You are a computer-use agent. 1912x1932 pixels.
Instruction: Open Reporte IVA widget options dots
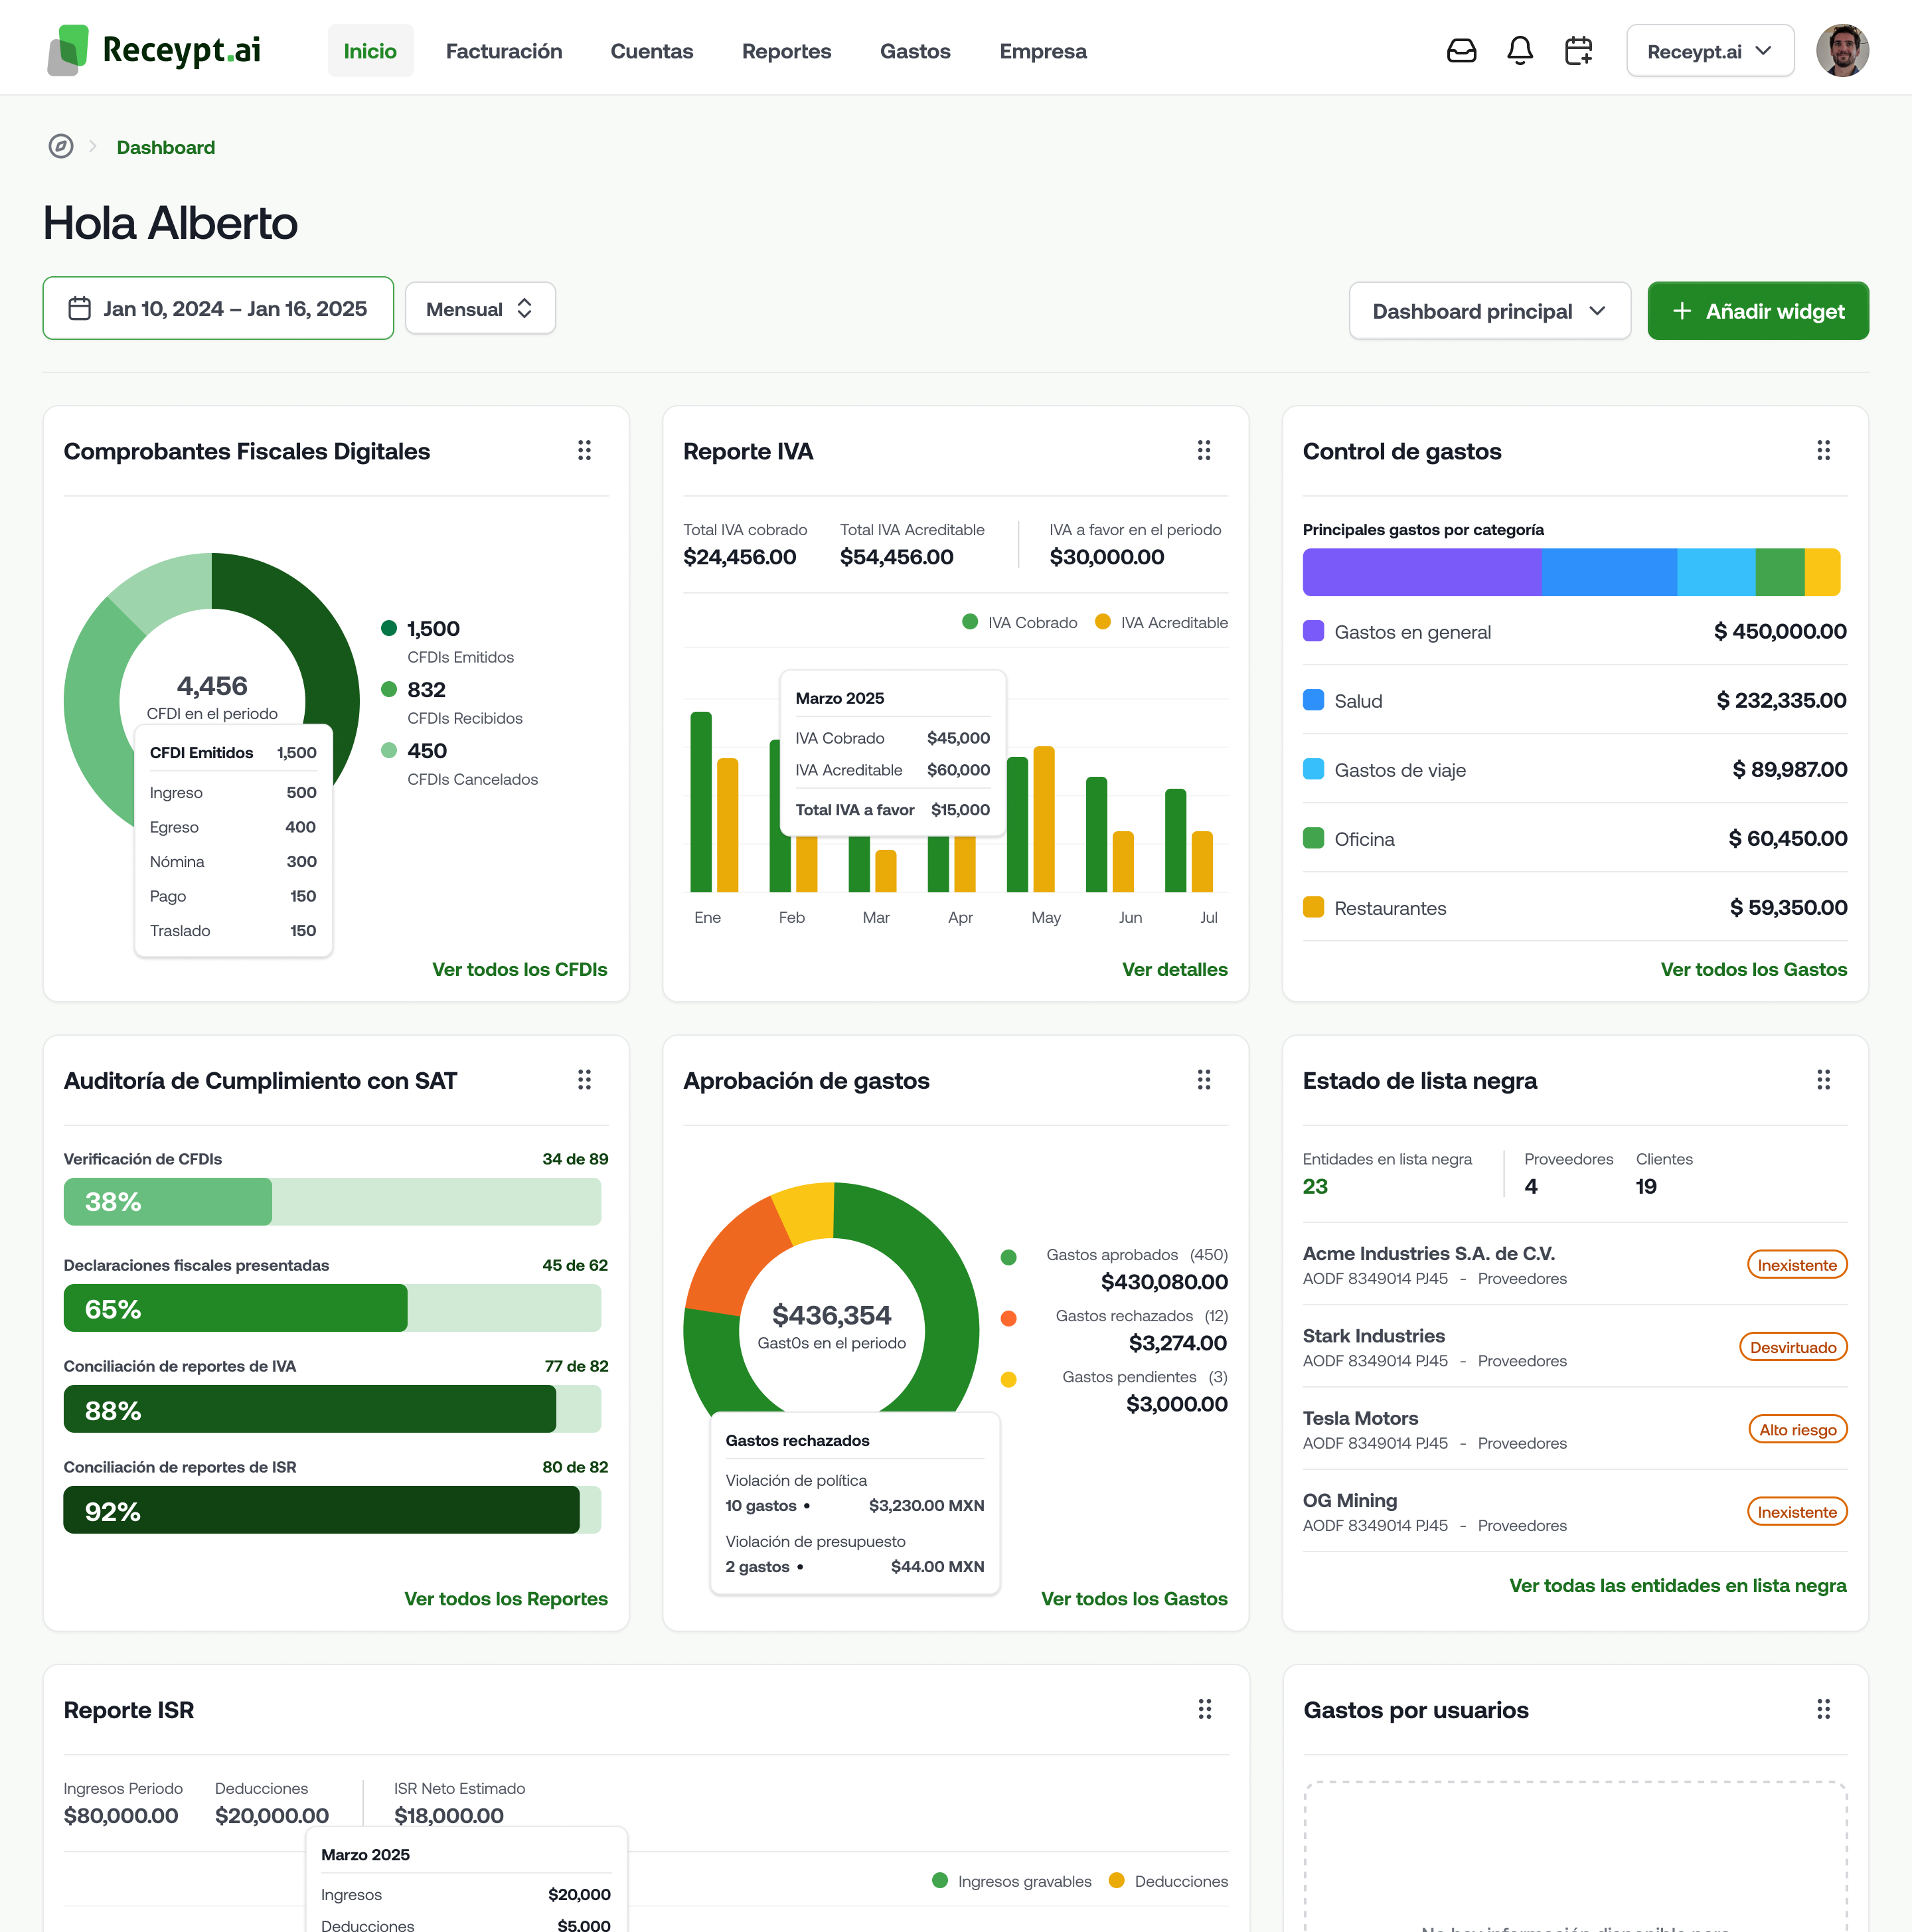pos(1204,451)
